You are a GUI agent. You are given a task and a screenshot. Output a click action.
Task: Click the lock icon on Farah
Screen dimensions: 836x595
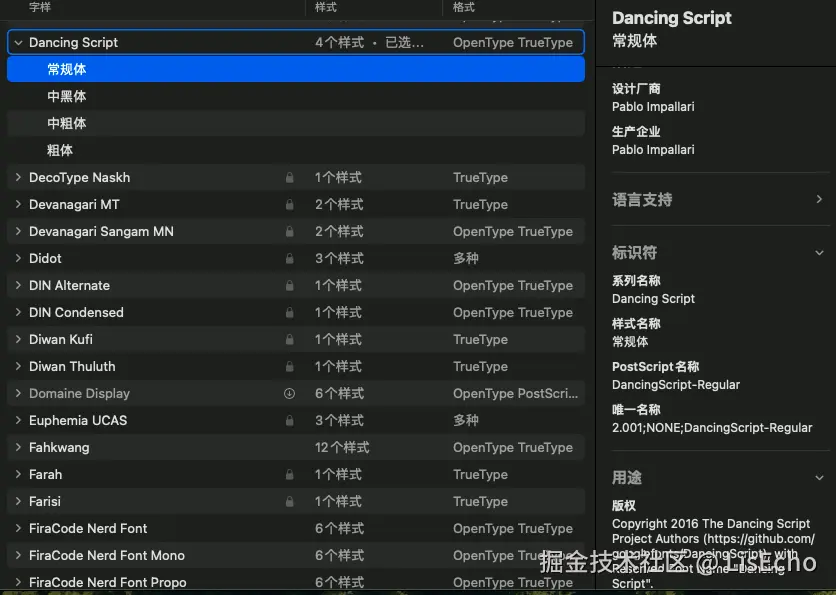pos(290,475)
